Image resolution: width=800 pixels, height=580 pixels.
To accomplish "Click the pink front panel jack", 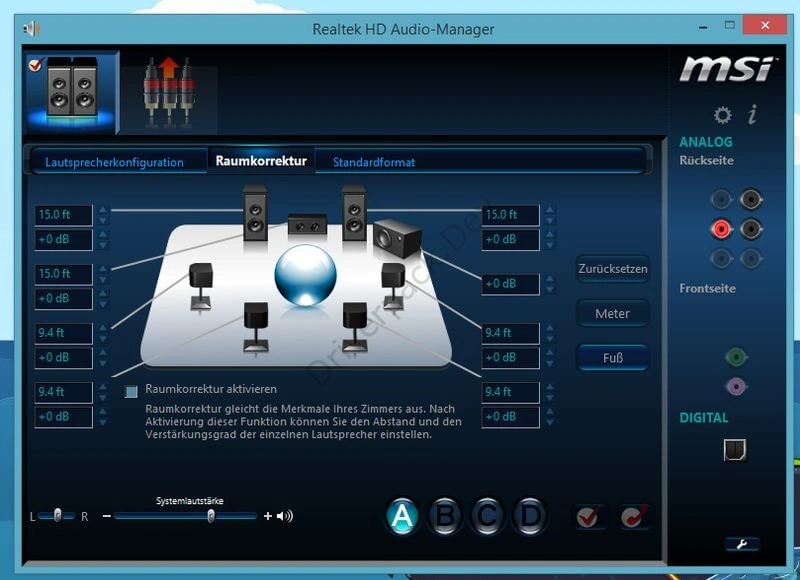I will [736, 387].
